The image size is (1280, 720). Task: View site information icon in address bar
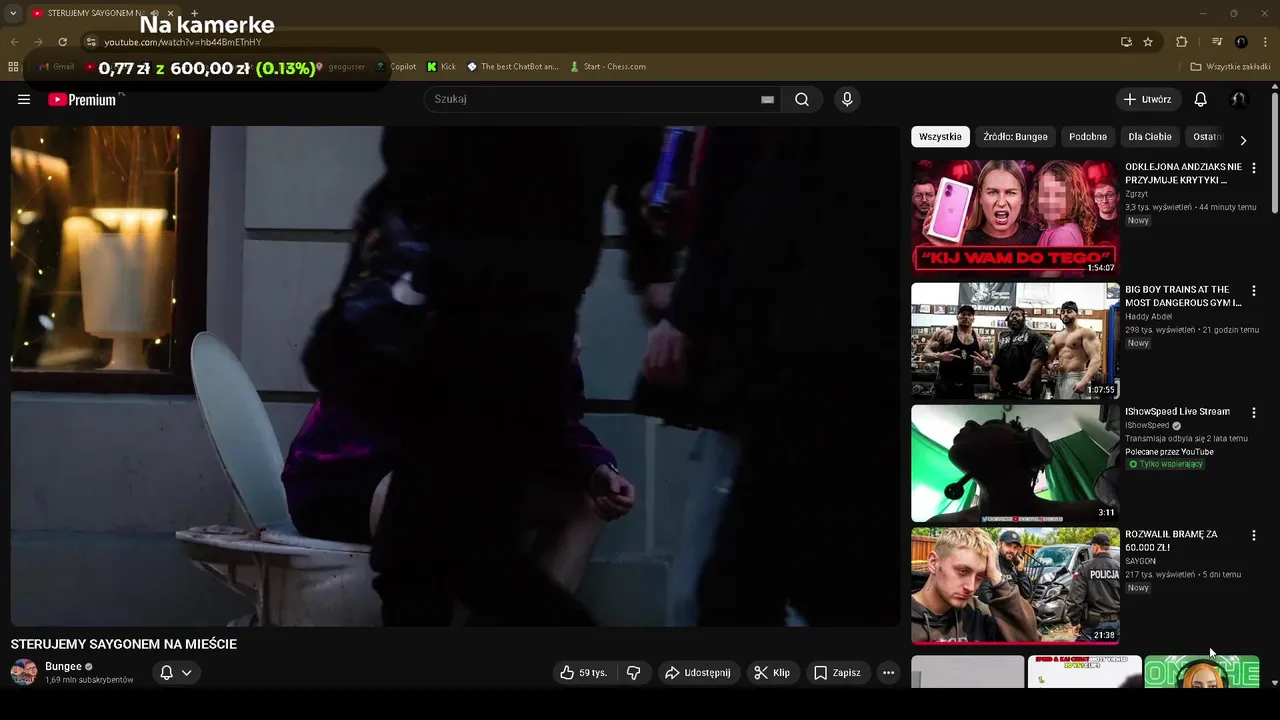91,42
